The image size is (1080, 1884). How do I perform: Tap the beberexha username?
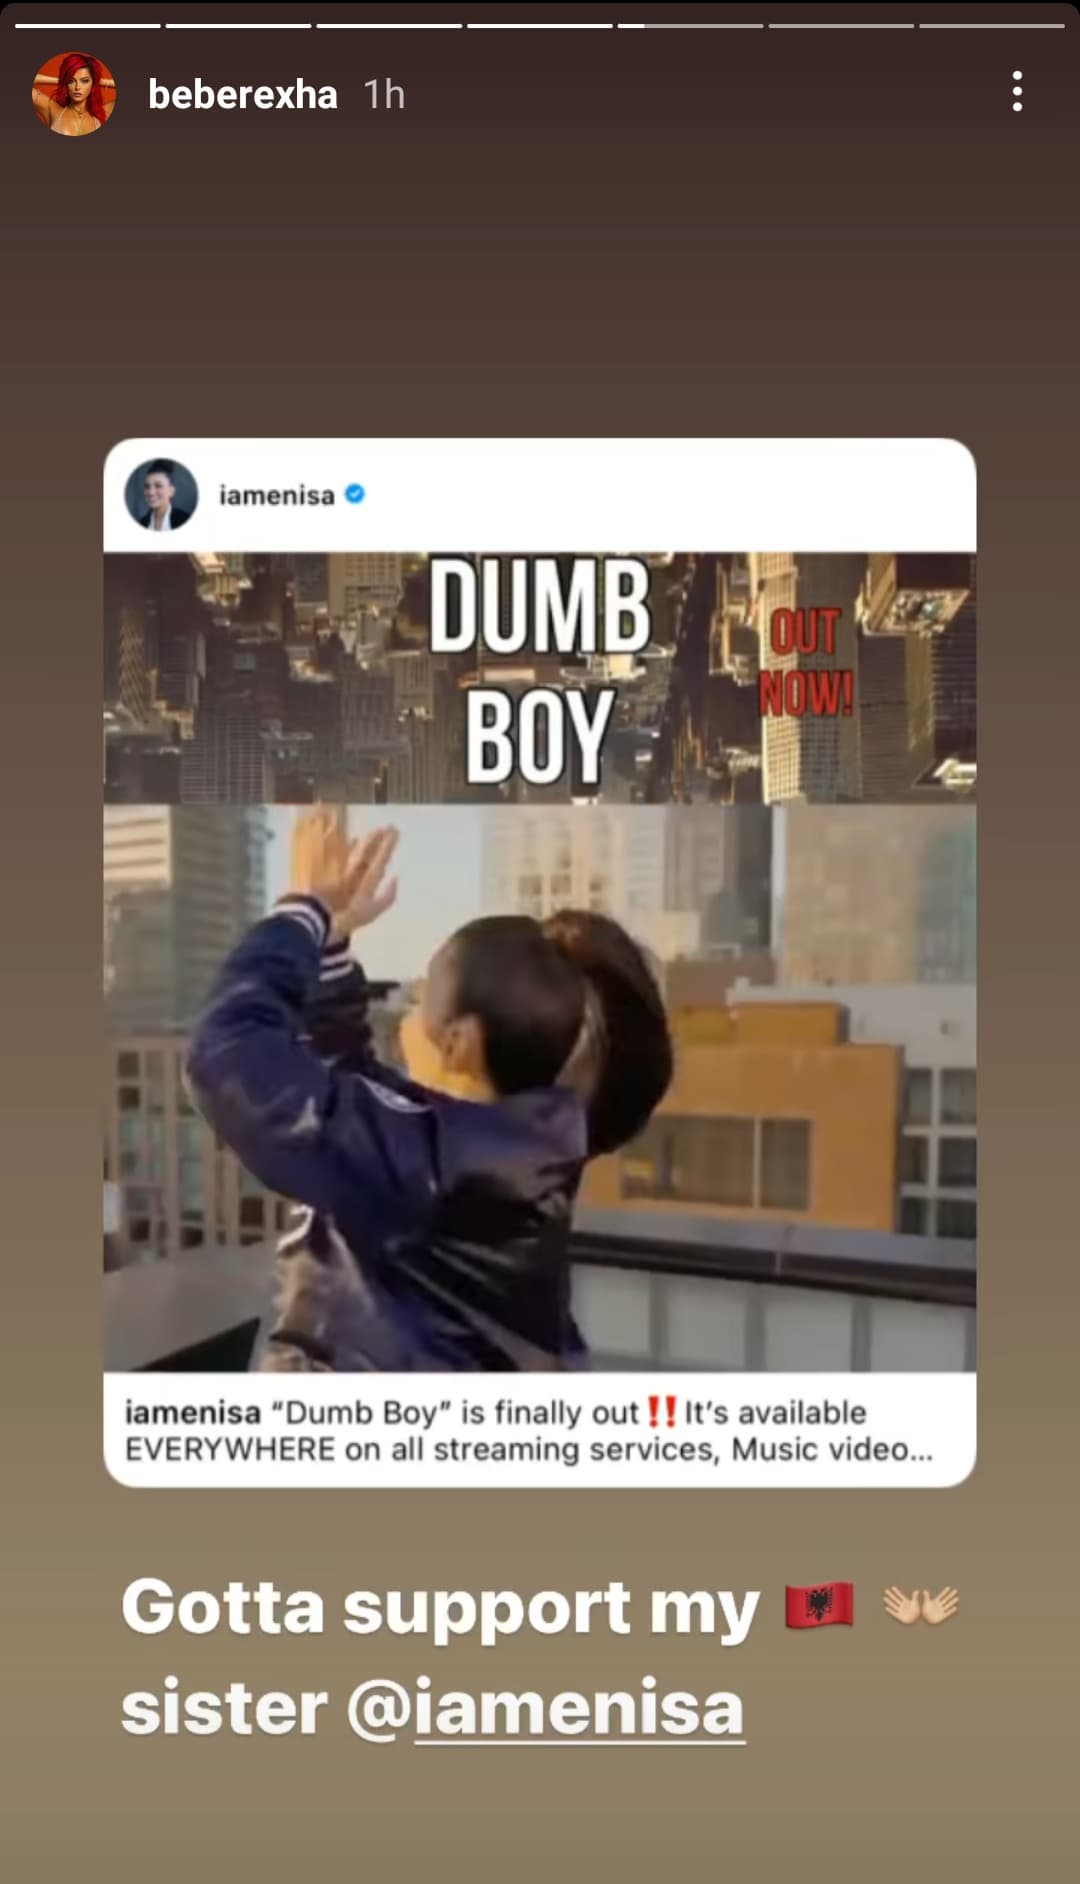pos(242,95)
